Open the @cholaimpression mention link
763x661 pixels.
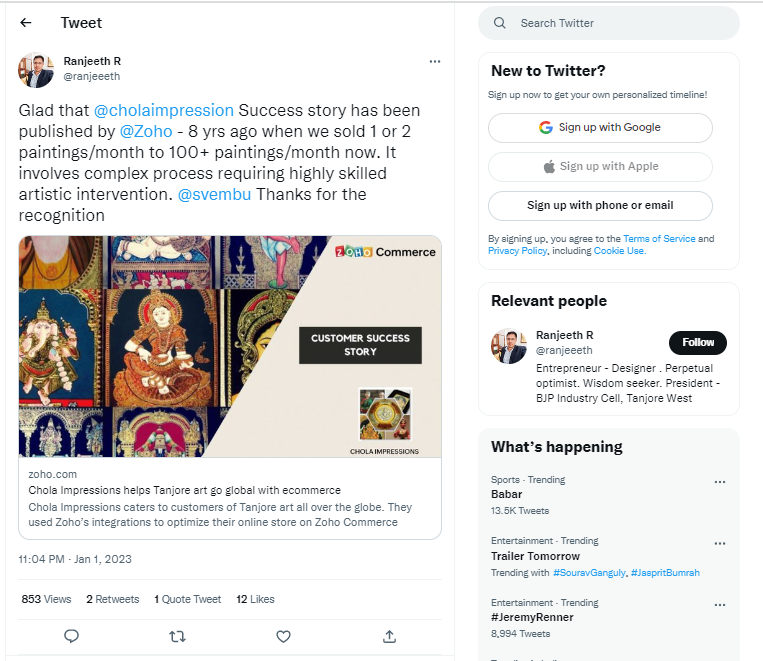(164, 110)
